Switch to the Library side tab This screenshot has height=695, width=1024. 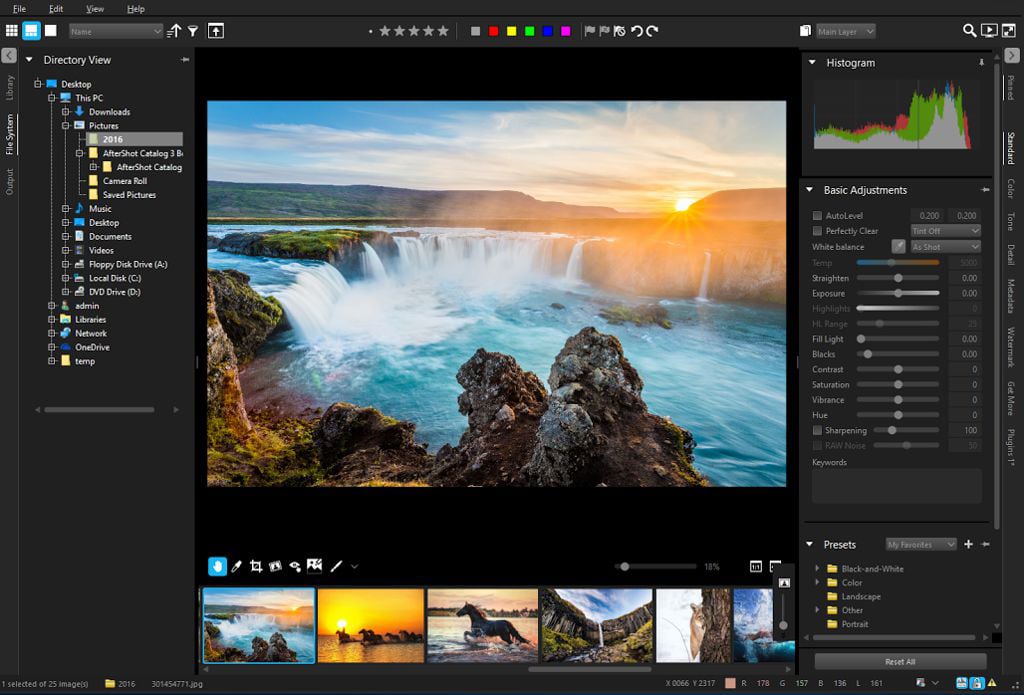[x=9, y=88]
